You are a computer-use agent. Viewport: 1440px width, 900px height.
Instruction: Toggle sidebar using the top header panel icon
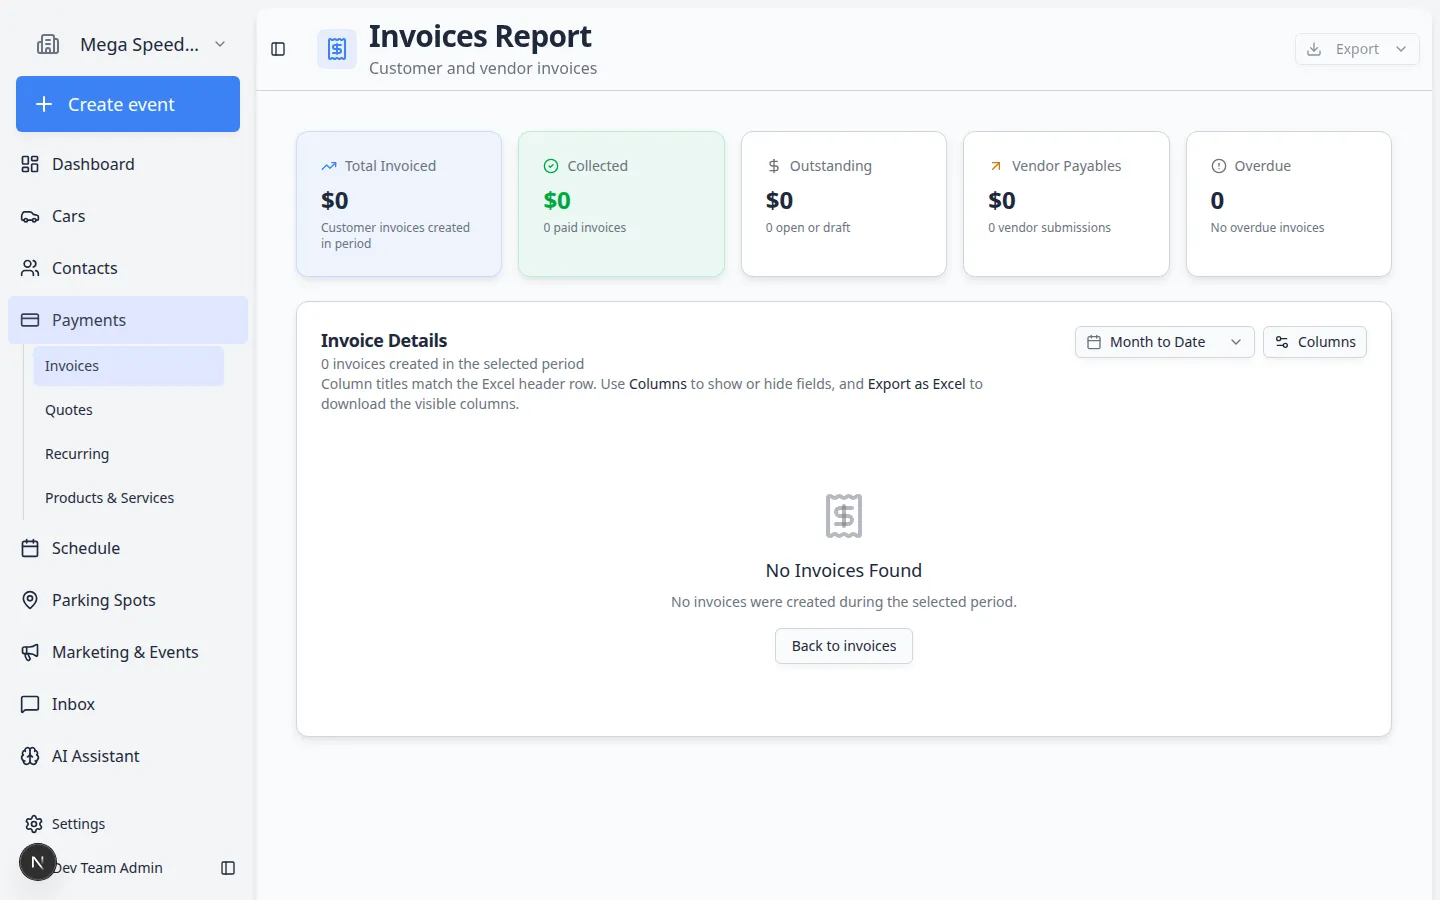click(x=278, y=49)
